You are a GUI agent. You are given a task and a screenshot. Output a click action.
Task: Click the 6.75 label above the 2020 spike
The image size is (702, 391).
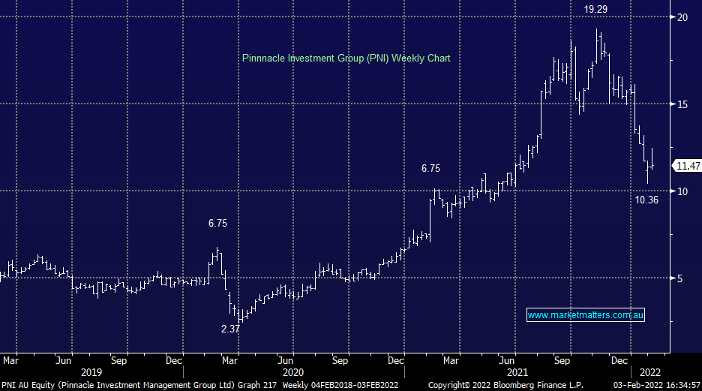point(218,223)
